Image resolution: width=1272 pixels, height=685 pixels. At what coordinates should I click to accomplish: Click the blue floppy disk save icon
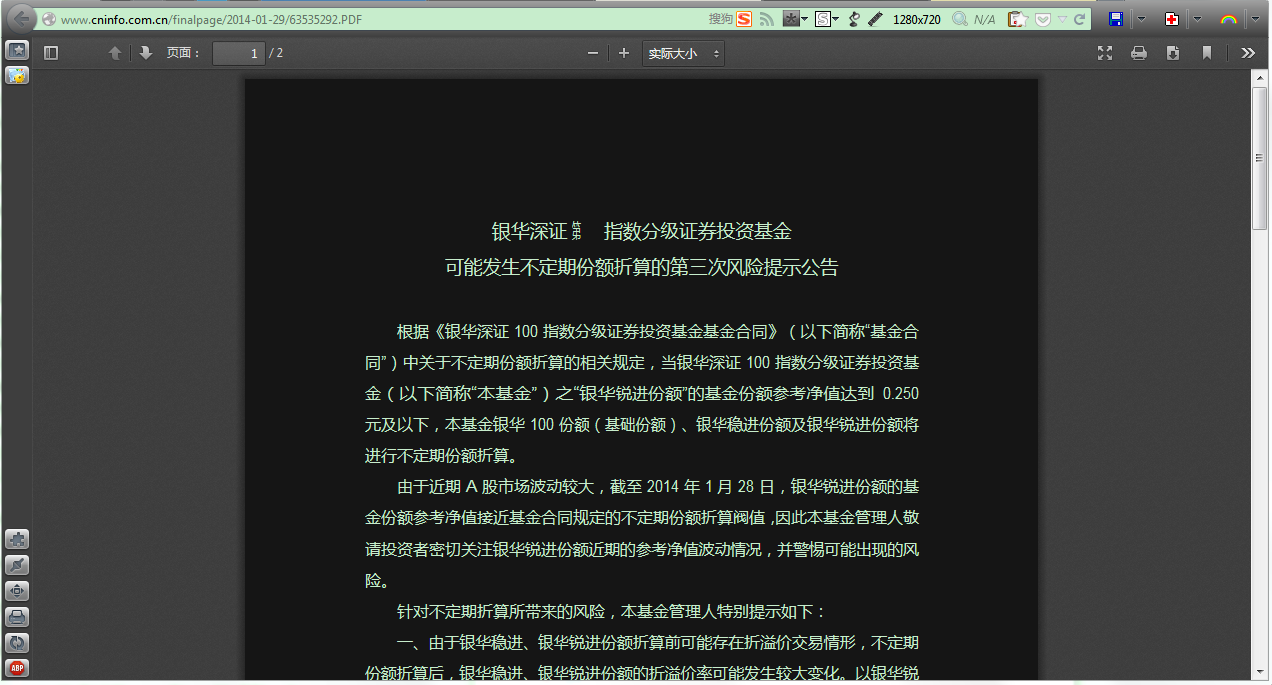(x=1116, y=19)
